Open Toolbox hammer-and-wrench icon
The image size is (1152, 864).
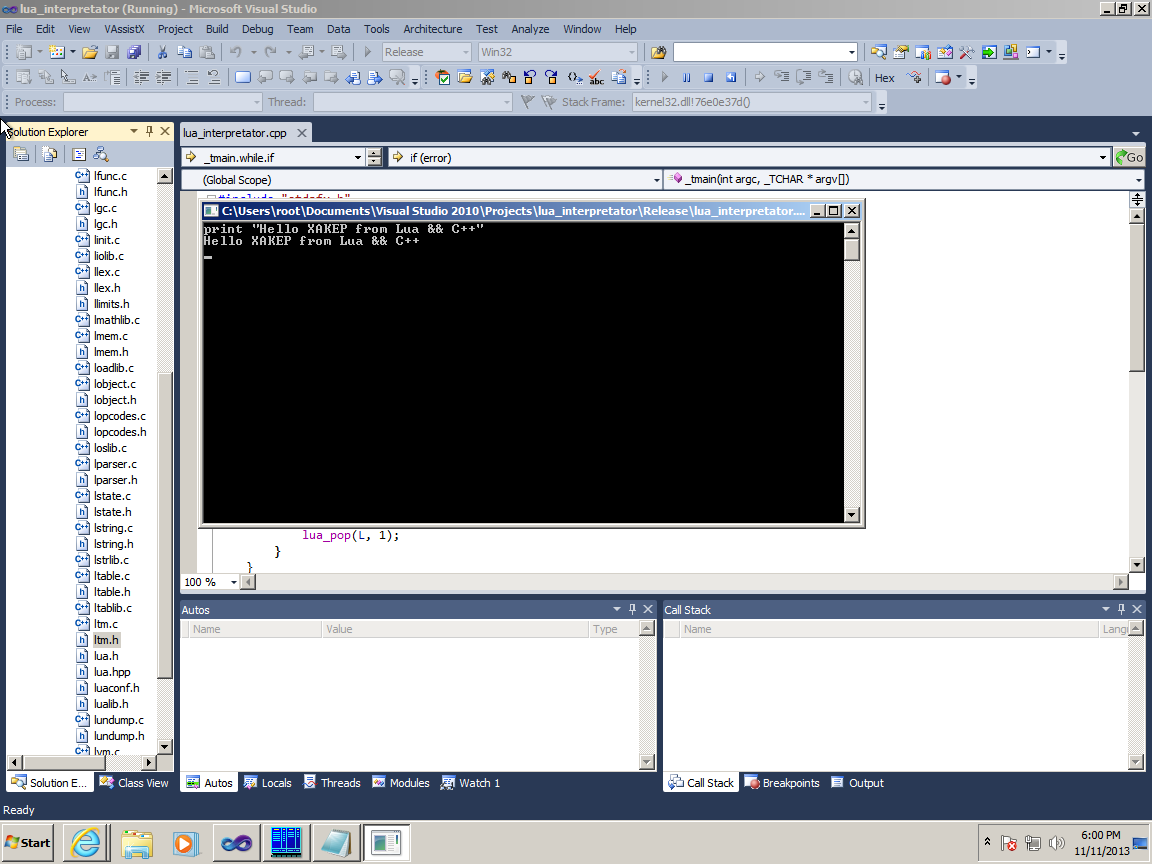pos(966,52)
